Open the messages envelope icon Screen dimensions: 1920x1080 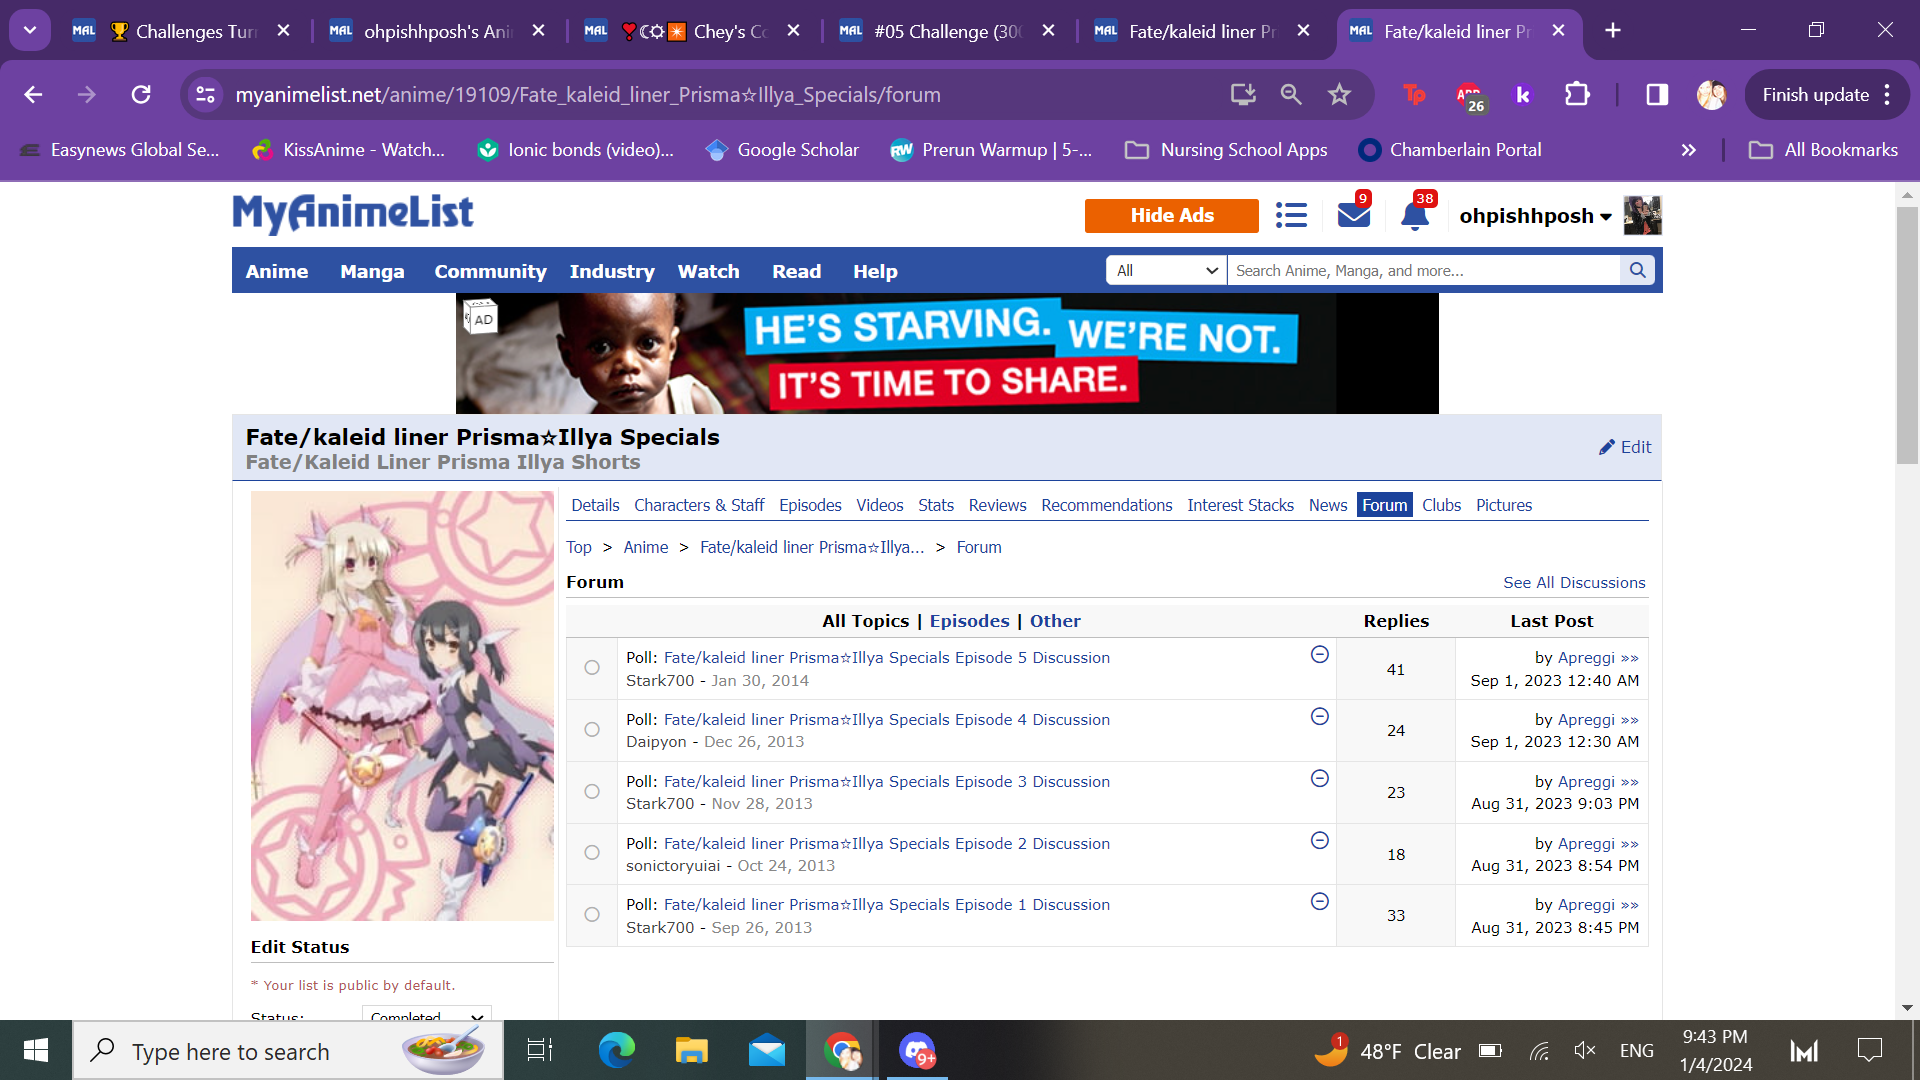pos(1353,215)
